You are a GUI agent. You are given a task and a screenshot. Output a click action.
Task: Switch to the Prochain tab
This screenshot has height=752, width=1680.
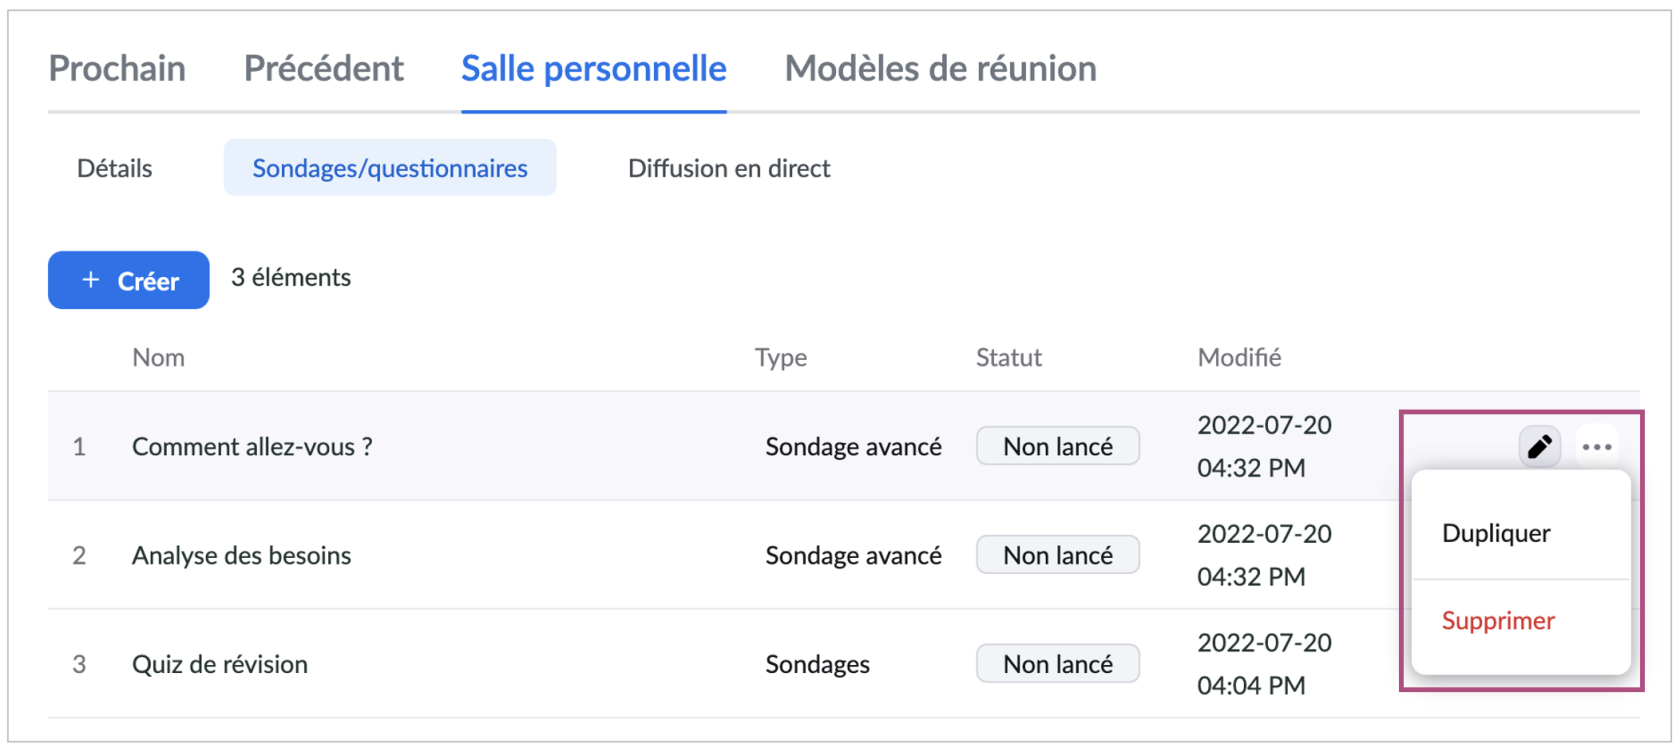117,68
